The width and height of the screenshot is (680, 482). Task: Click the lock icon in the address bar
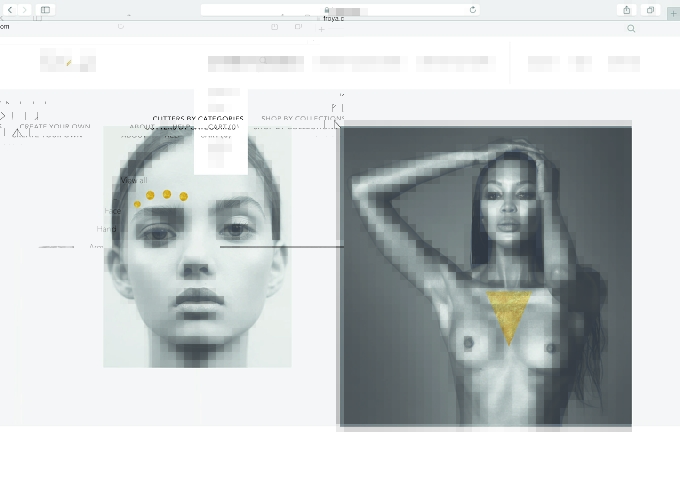pos(327,10)
